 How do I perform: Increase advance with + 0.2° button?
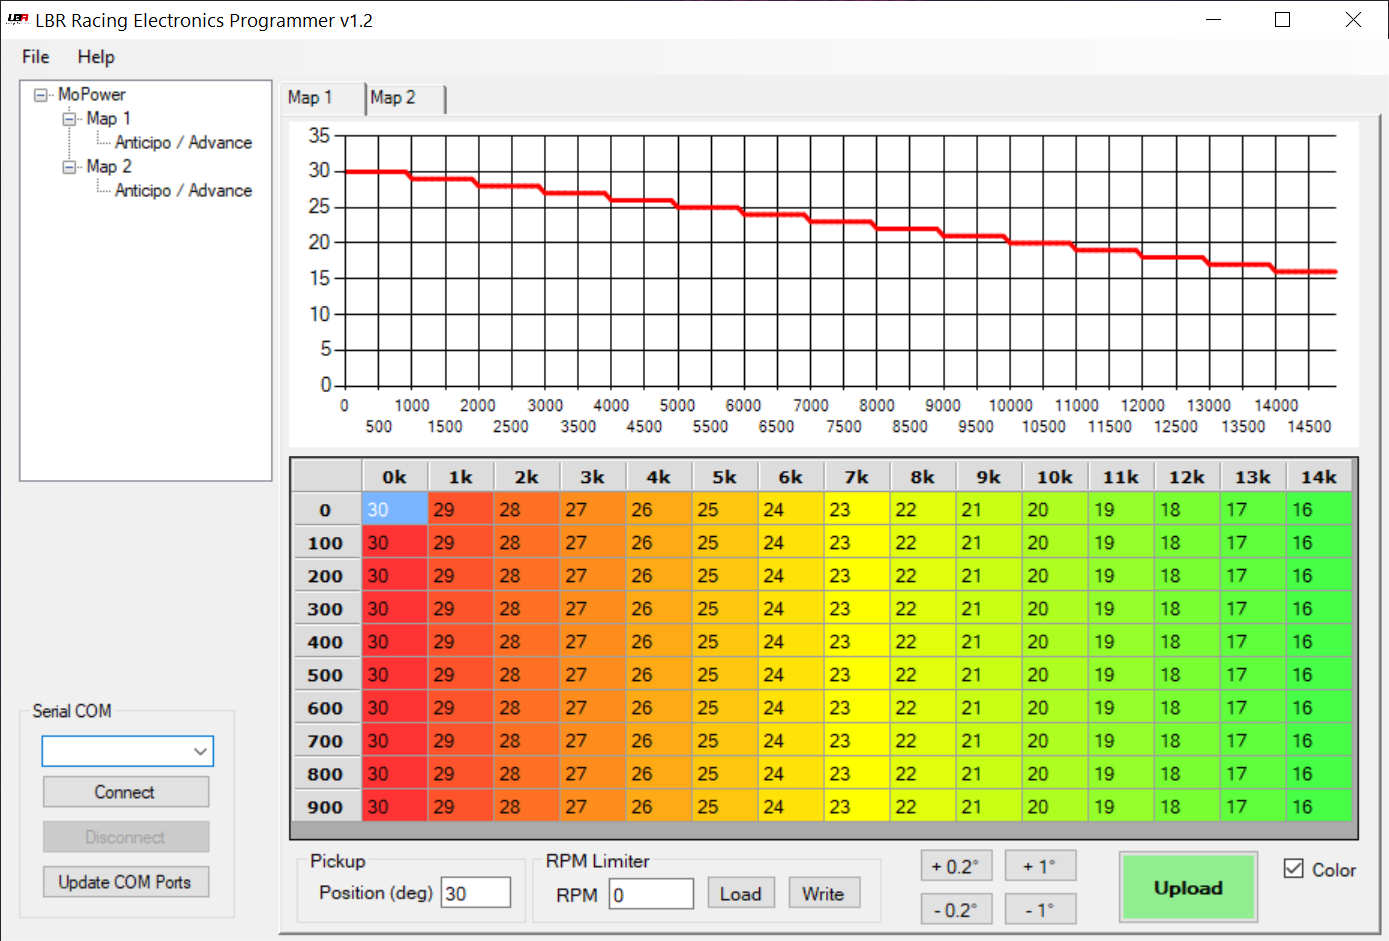957,866
